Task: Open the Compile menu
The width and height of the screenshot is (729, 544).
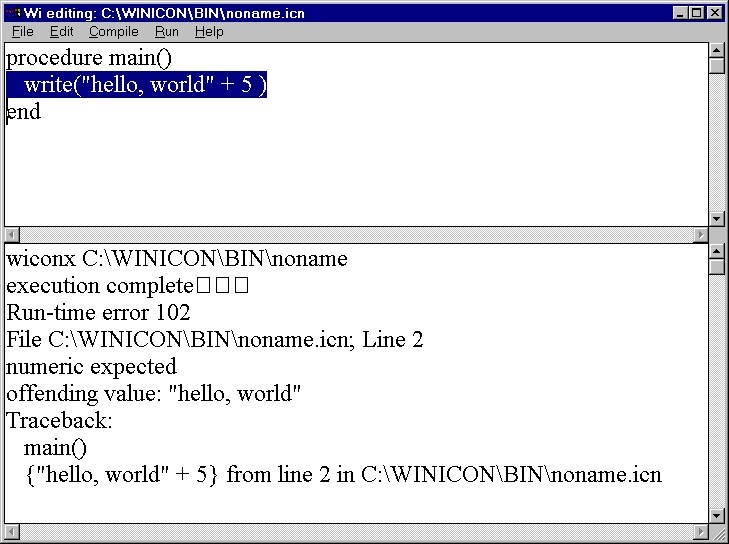Action: coord(113,32)
